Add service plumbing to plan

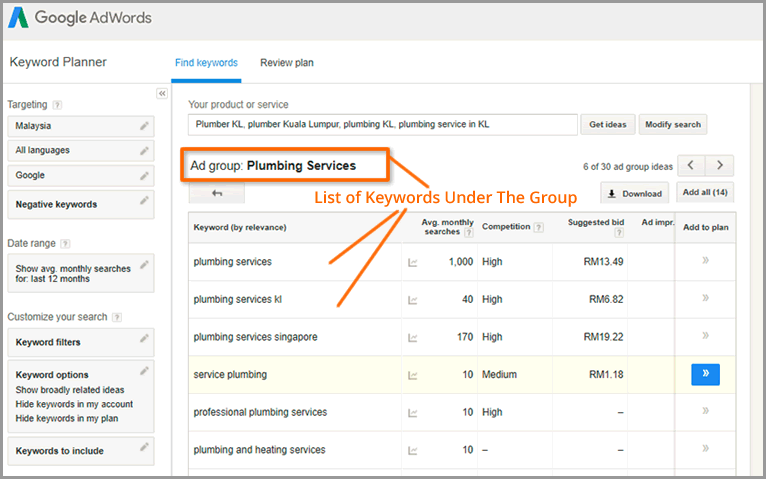pyautogui.click(x=705, y=374)
